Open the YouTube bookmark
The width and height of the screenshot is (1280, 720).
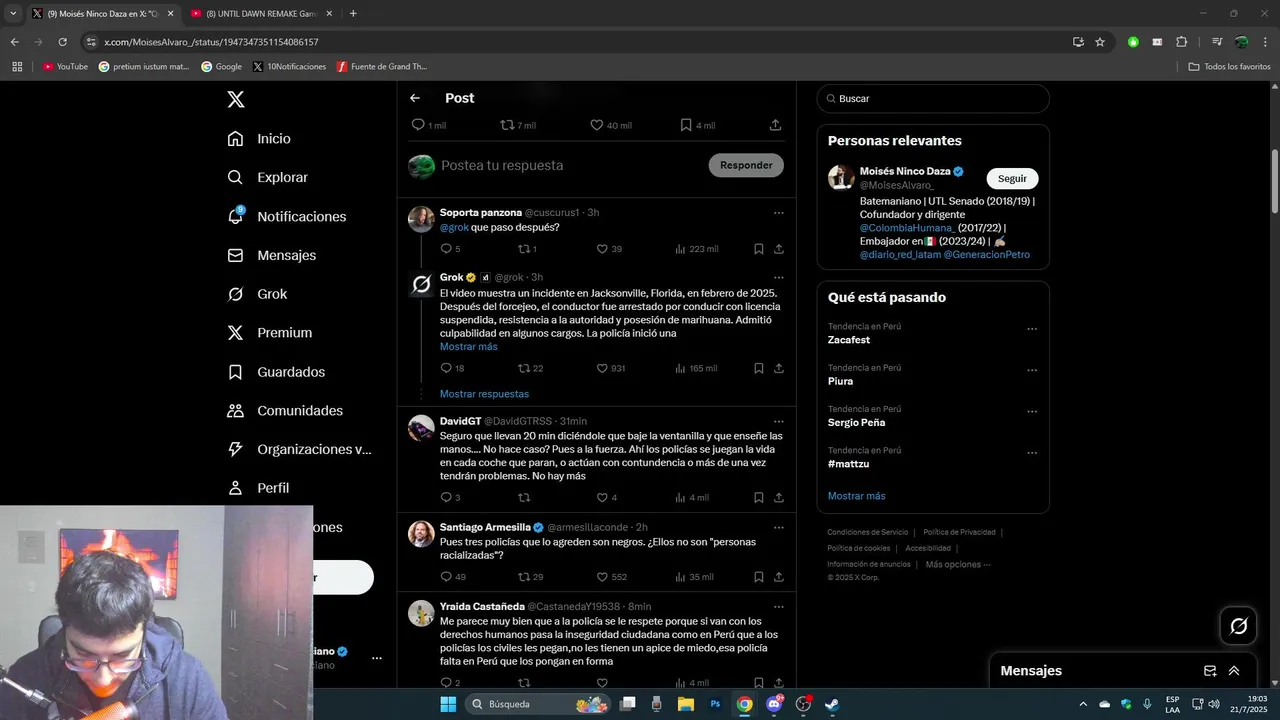65,67
